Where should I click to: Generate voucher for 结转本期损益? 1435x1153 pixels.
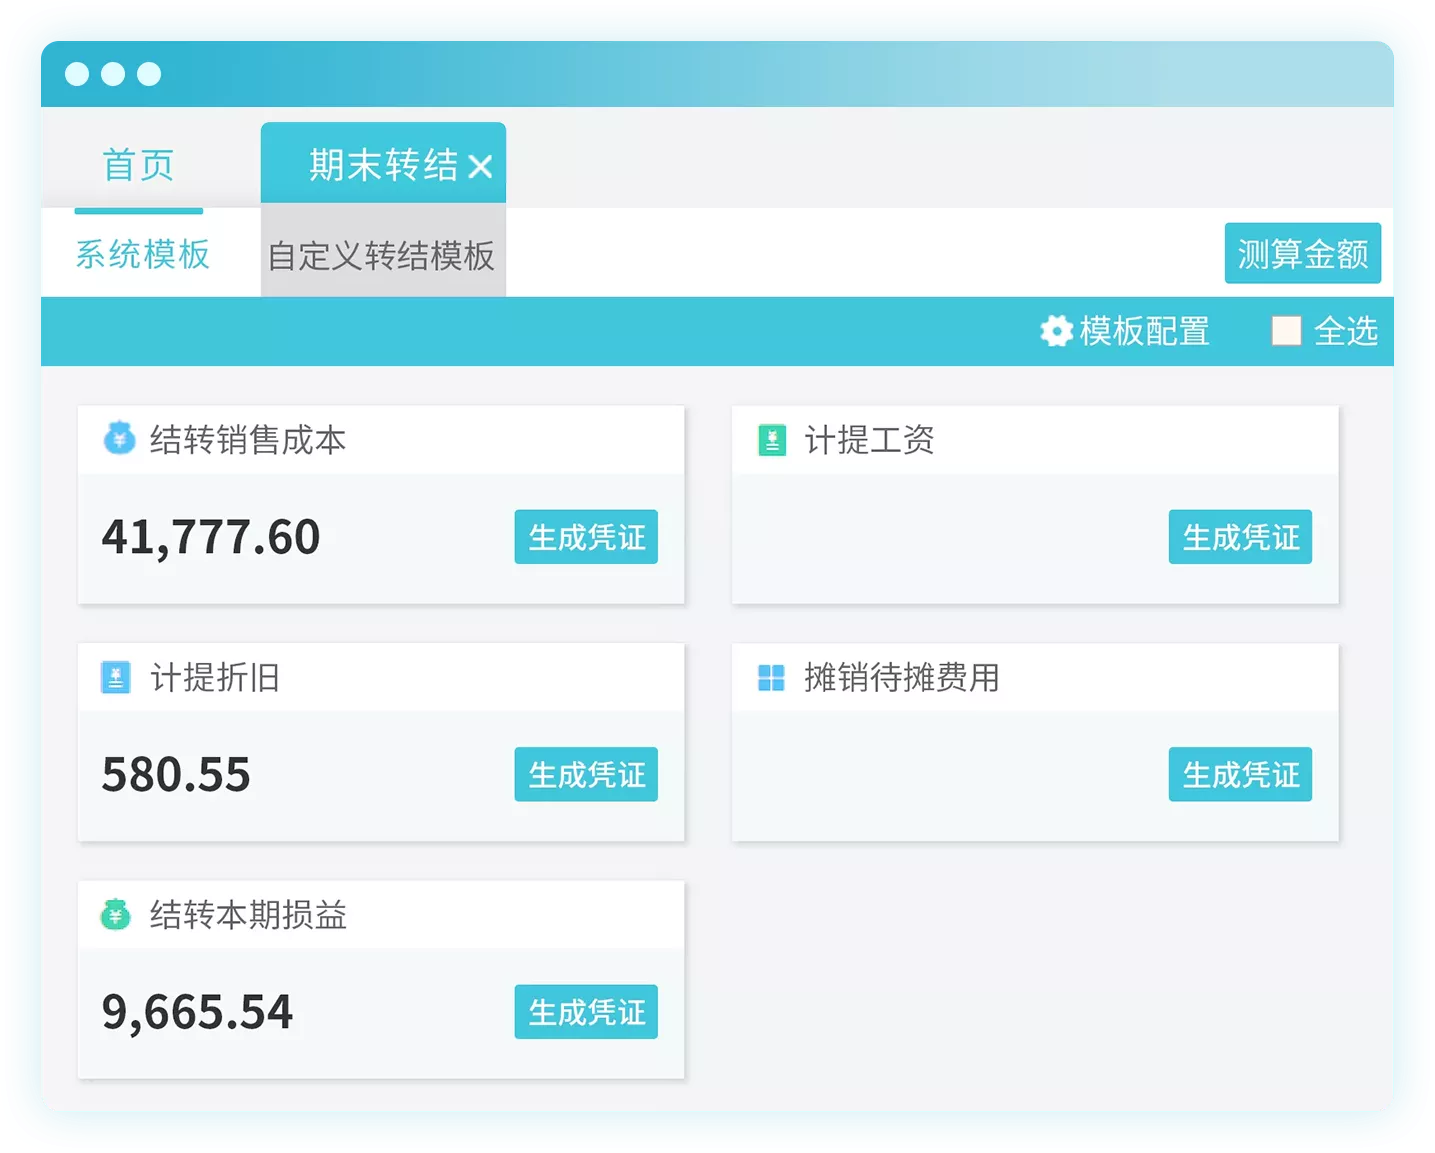coord(586,1012)
